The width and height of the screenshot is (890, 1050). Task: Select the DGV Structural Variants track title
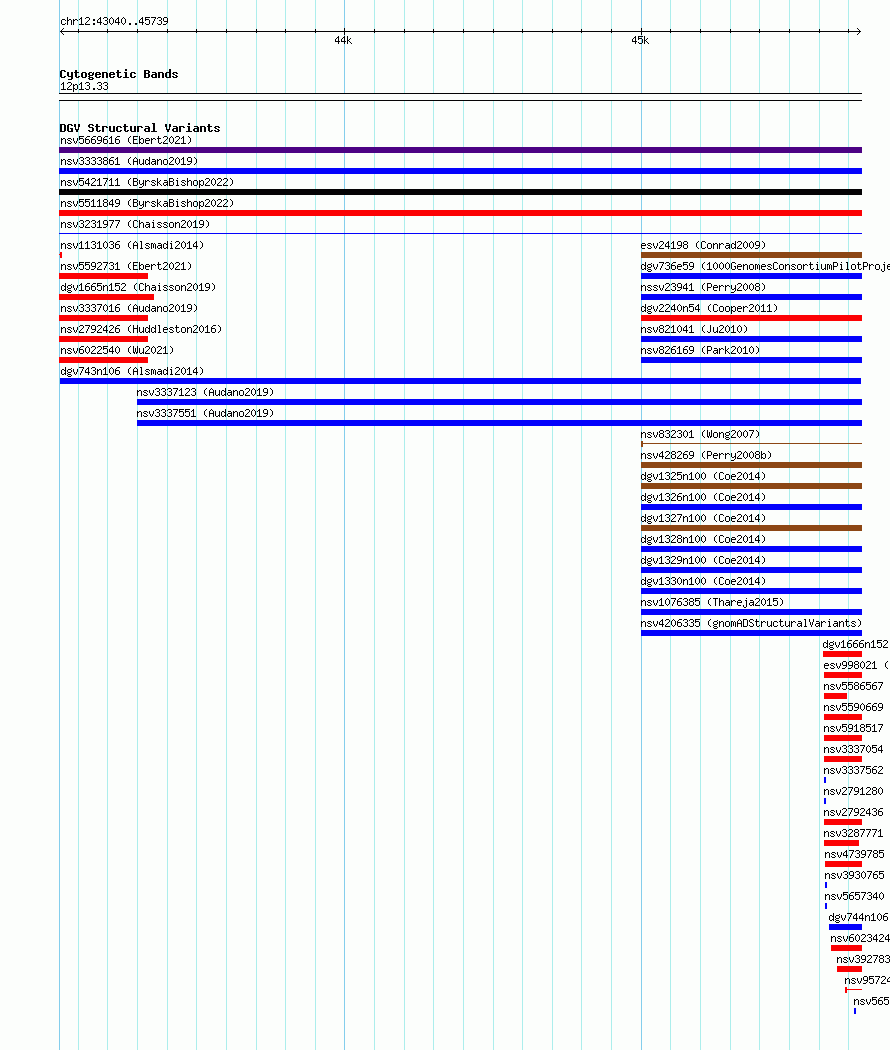[x=139, y=128]
